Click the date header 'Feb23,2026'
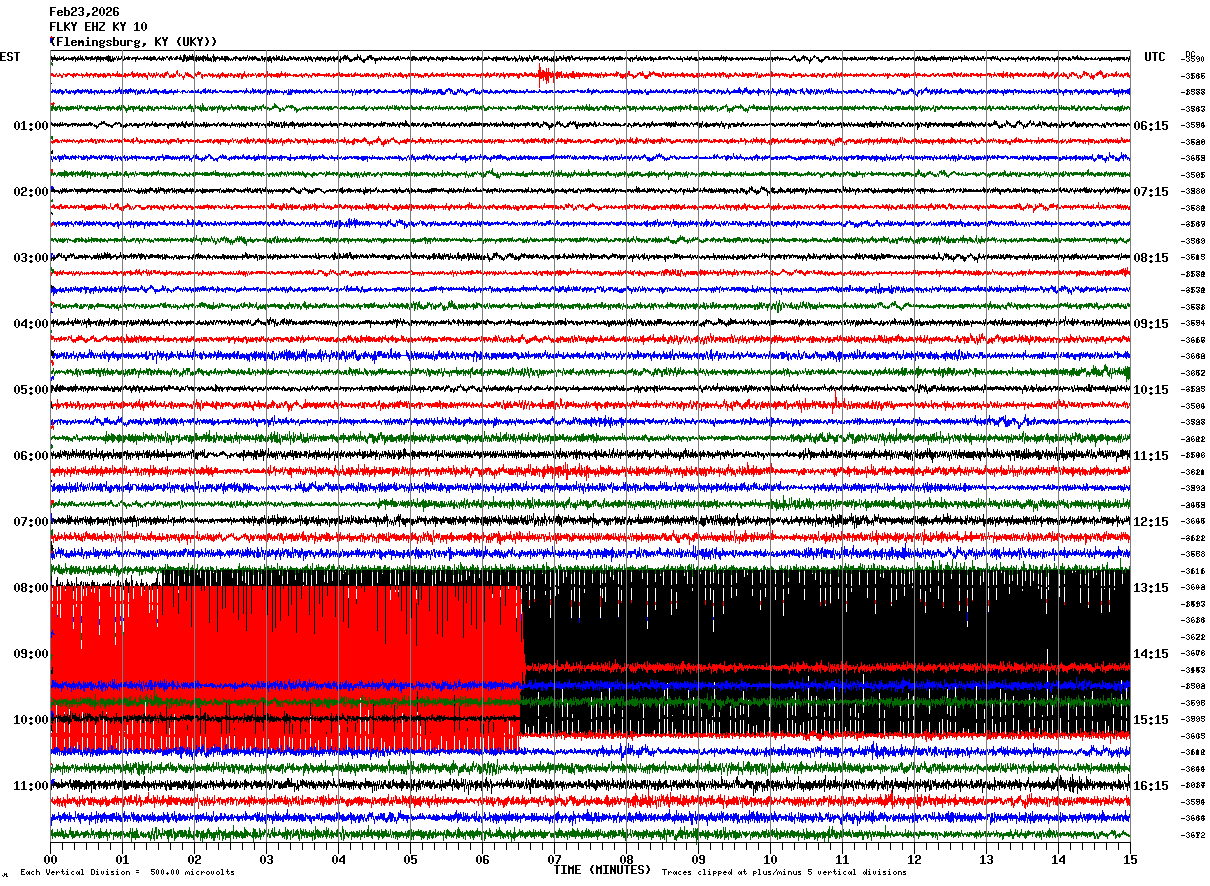 pos(84,12)
